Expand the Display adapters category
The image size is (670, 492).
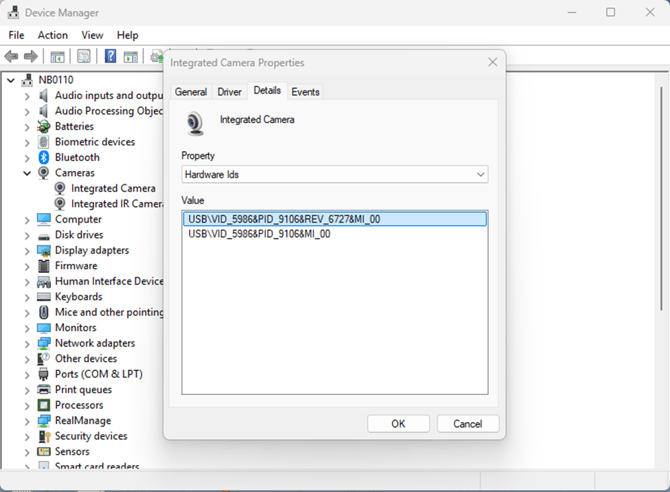pyautogui.click(x=27, y=250)
